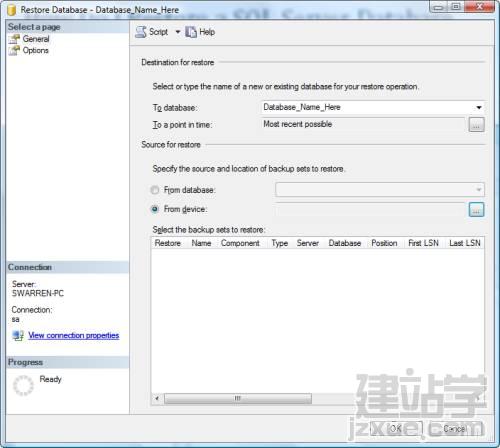Open View connection properties link
The height and width of the screenshot is (448, 500).
(74, 335)
